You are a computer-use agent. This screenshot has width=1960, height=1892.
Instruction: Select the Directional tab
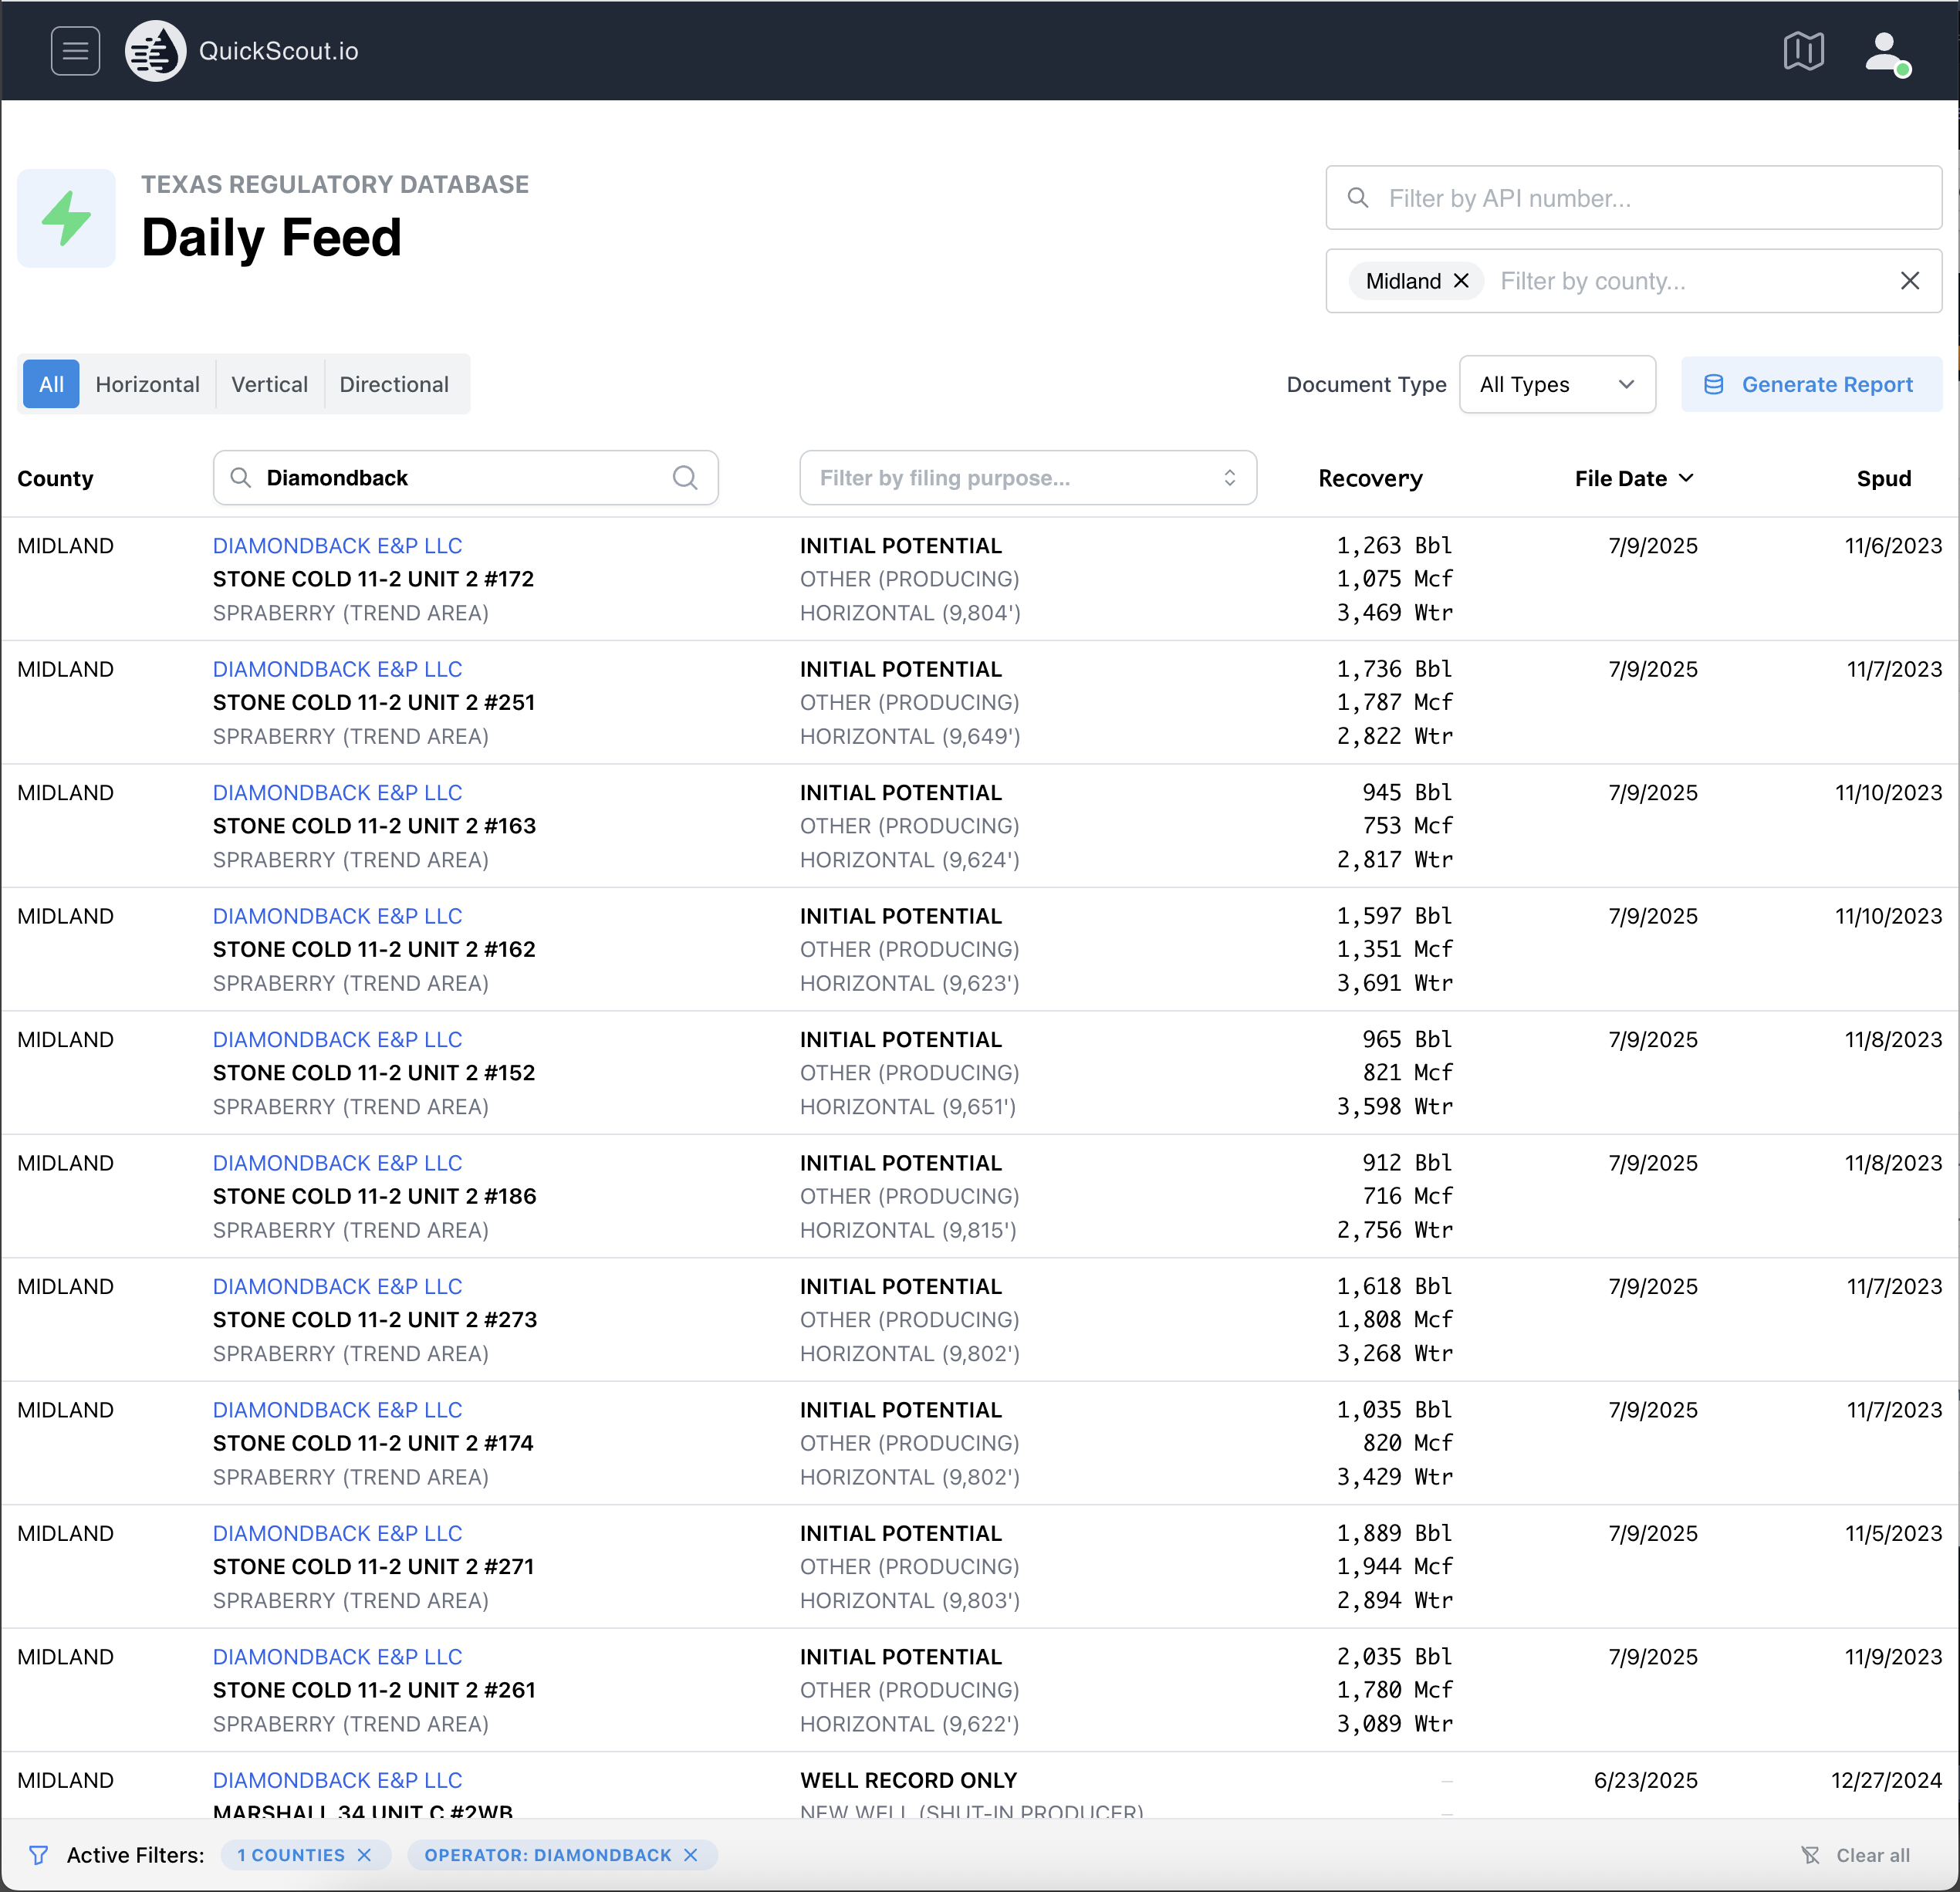click(394, 384)
